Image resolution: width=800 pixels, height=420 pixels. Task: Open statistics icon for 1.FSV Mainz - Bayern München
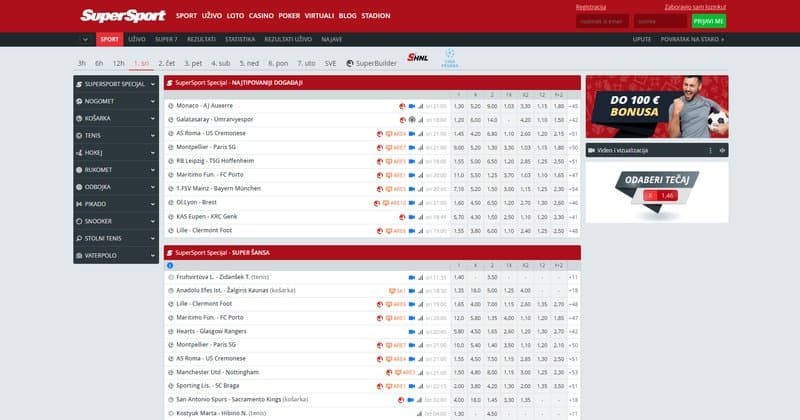pos(420,189)
